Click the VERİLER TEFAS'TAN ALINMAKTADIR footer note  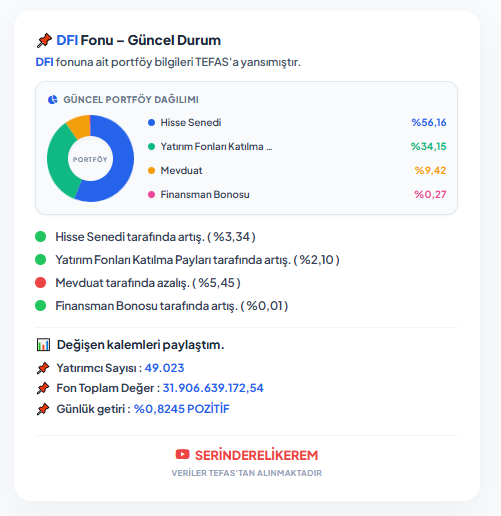point(247,473)
